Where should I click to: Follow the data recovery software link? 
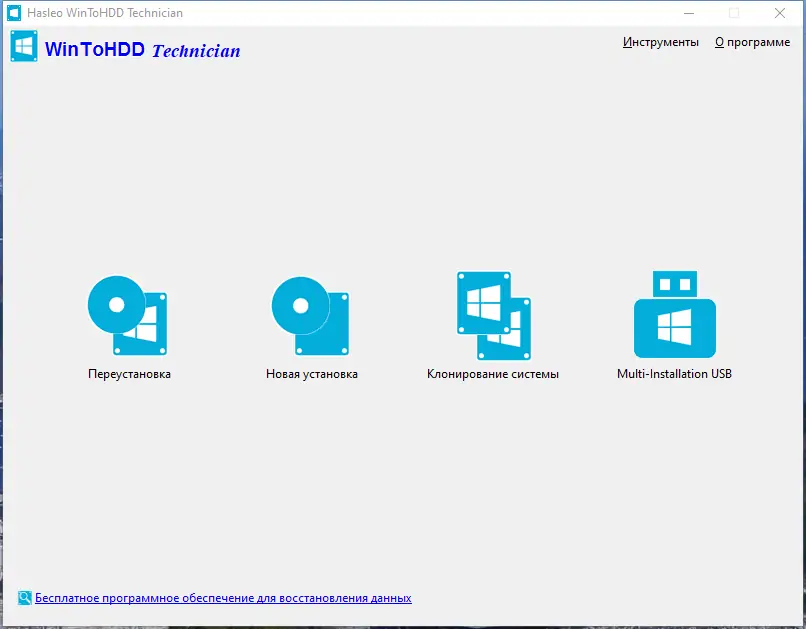224,597
